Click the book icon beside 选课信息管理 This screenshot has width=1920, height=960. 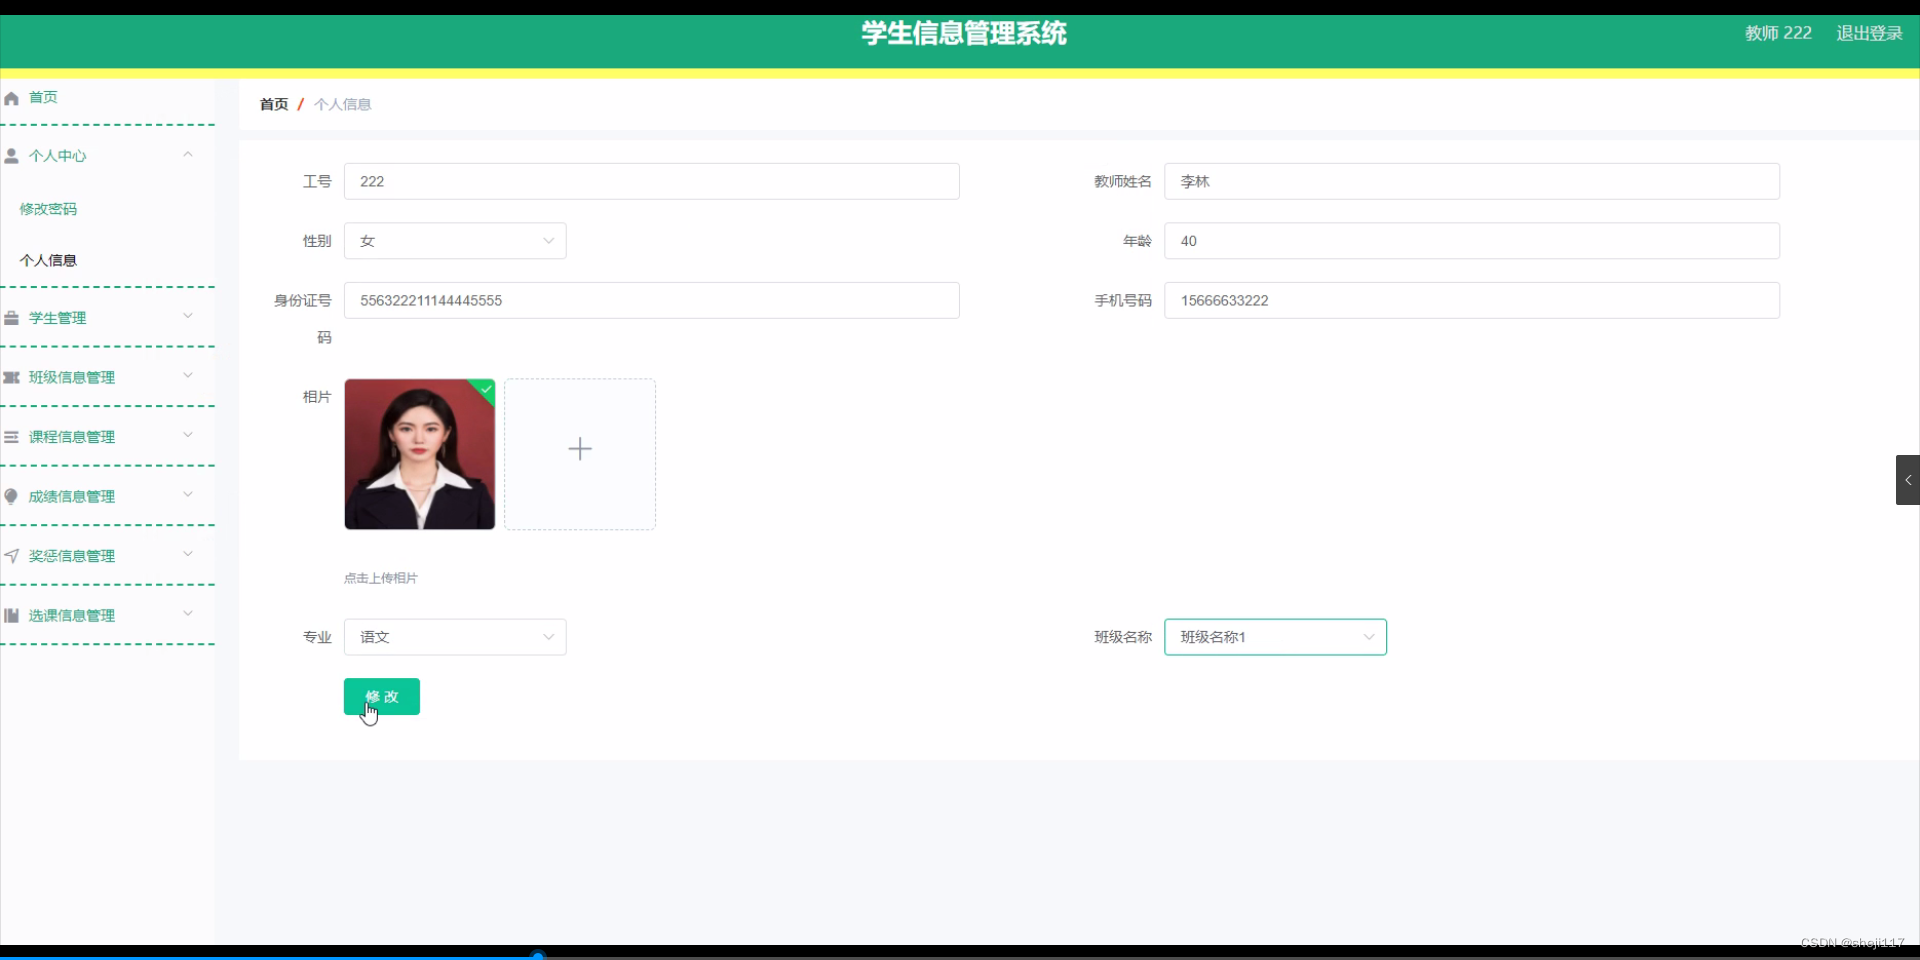12,615
